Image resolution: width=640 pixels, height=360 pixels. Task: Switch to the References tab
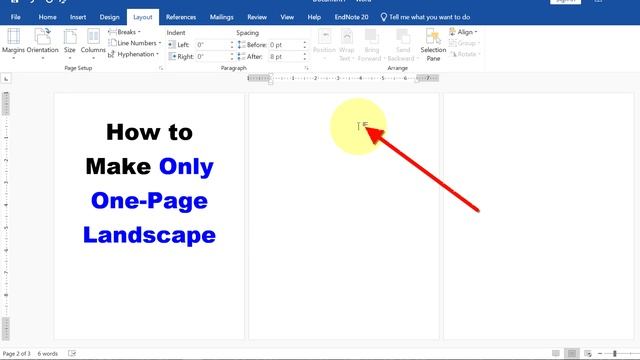(181, 17)
